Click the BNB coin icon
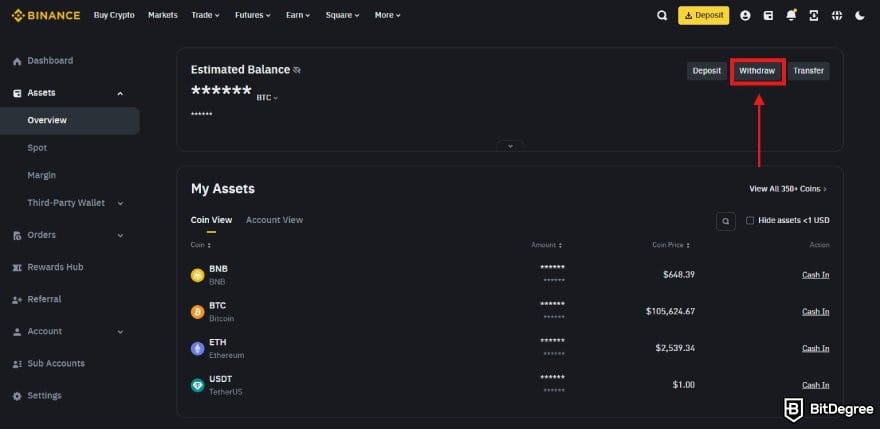Image resolution: width=880 pixels, height=429 pixels. [x=198, y=275]
